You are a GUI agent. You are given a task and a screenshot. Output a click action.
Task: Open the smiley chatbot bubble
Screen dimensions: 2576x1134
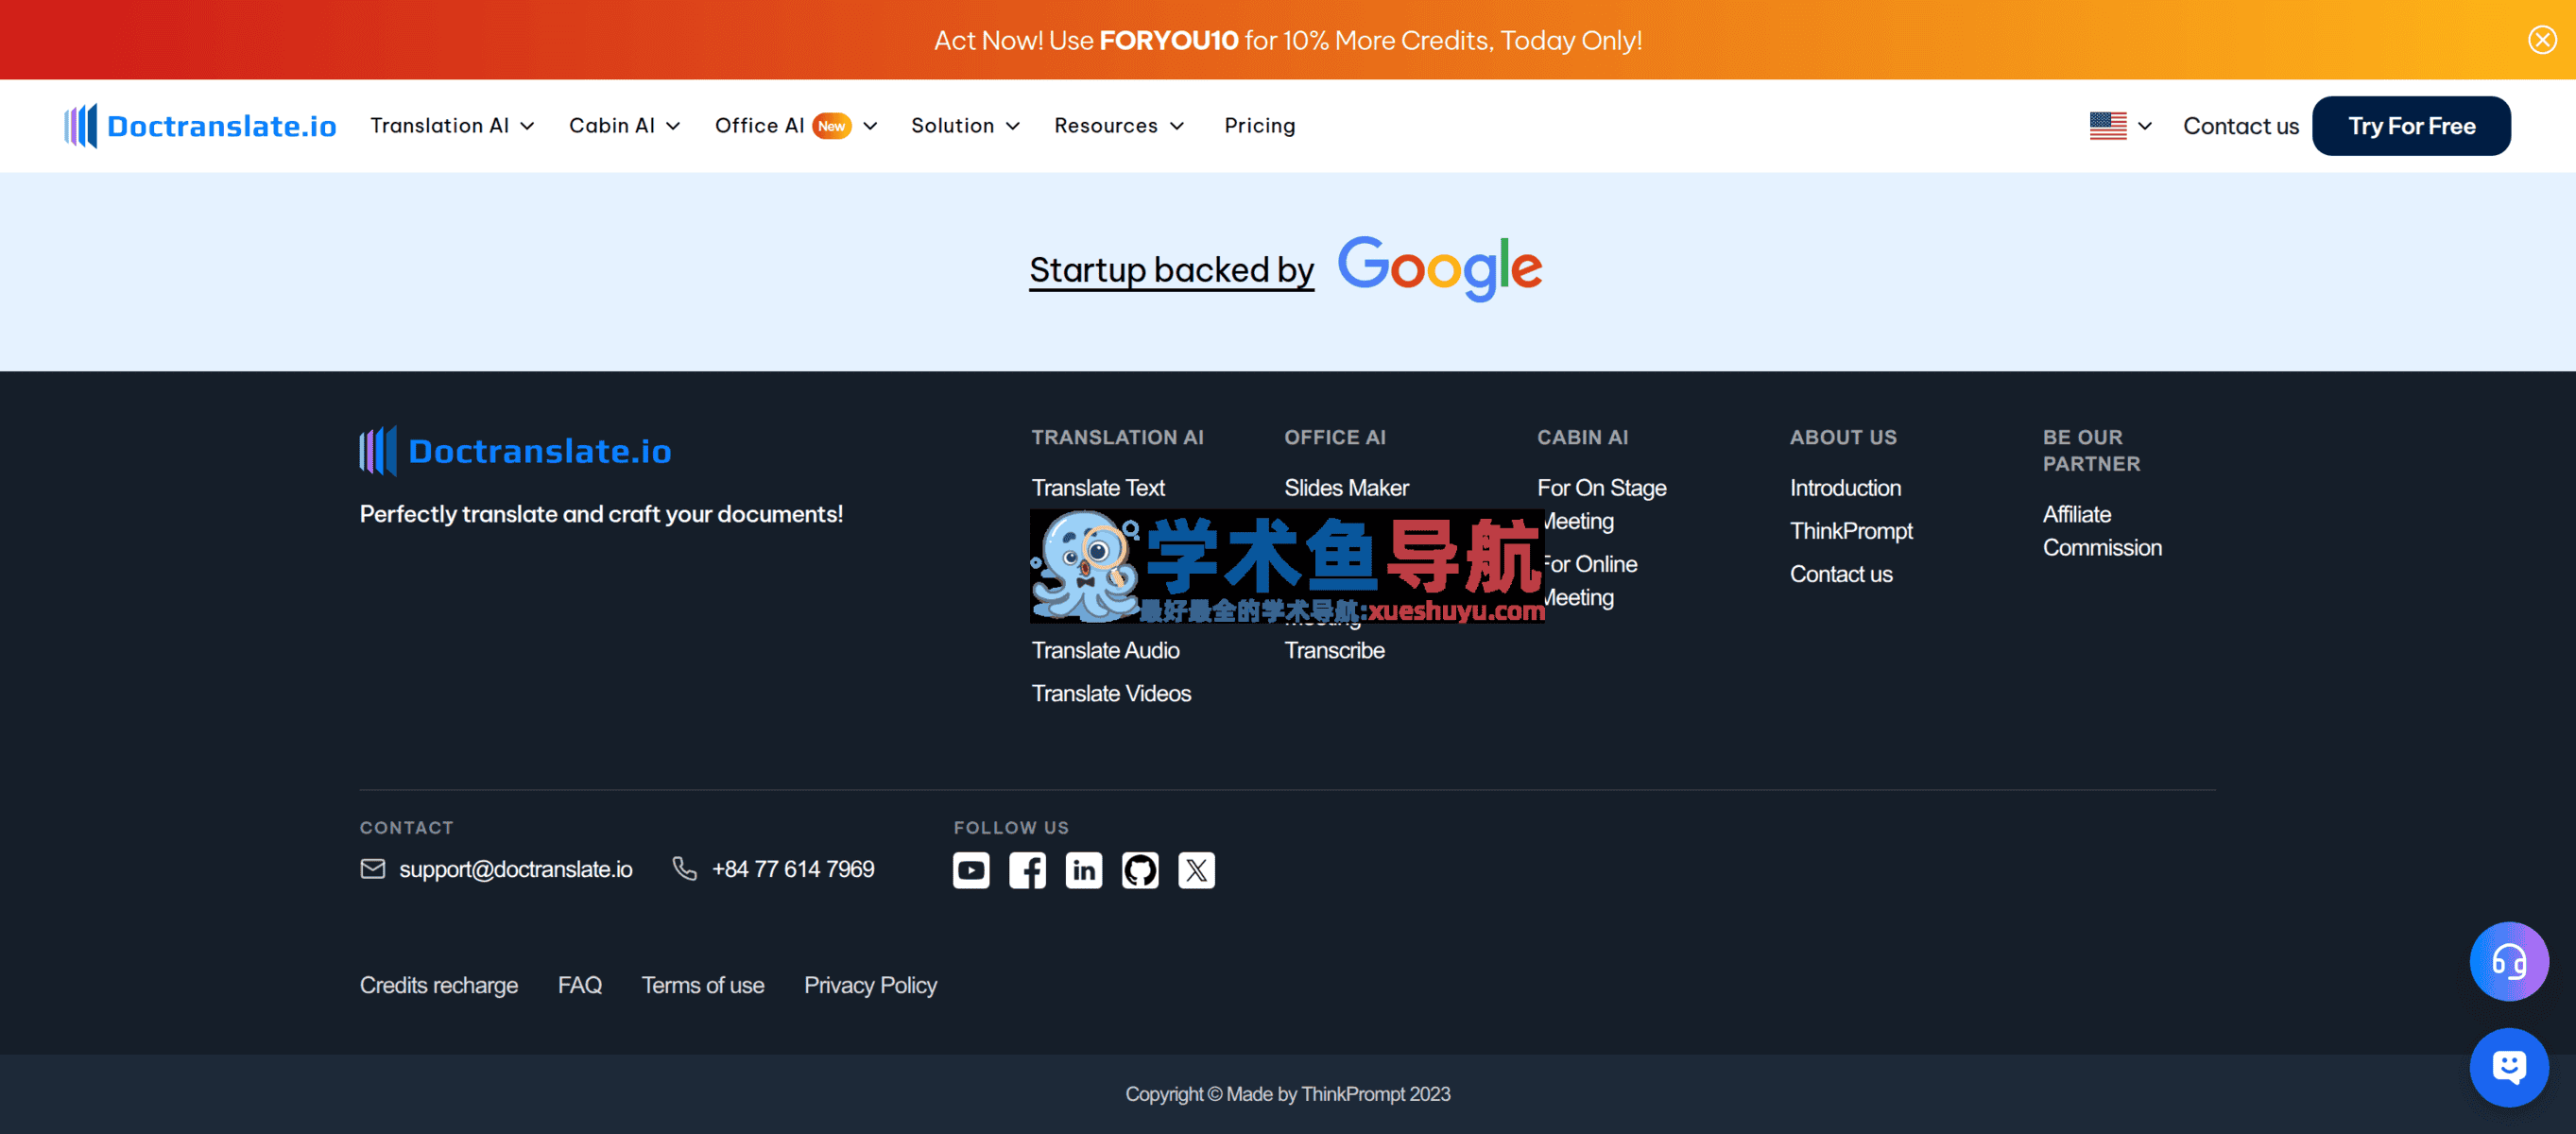2508,1067
